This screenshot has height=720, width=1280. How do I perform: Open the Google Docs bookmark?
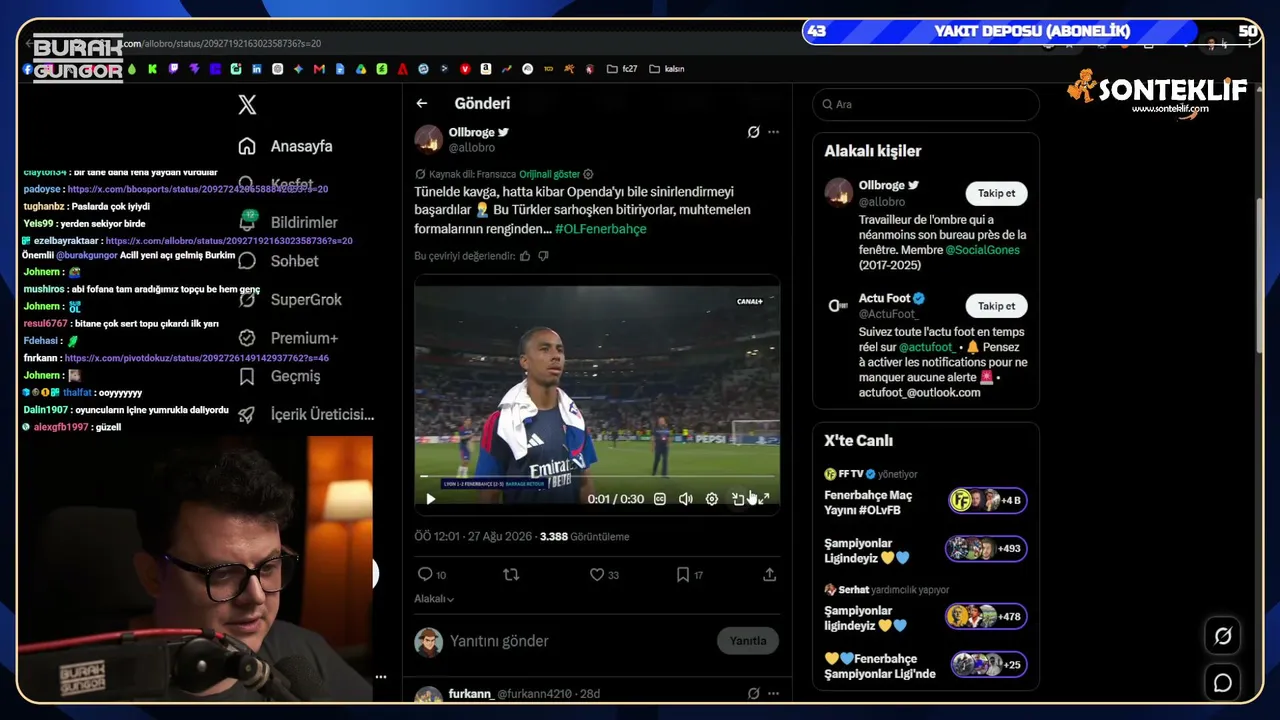click(340, 69)
